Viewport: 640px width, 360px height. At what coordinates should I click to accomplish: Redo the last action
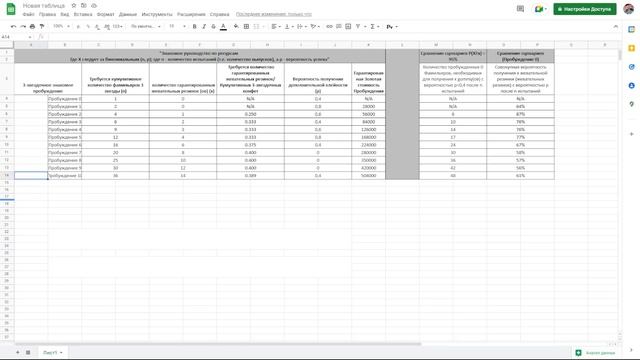(x=23, y=27)
